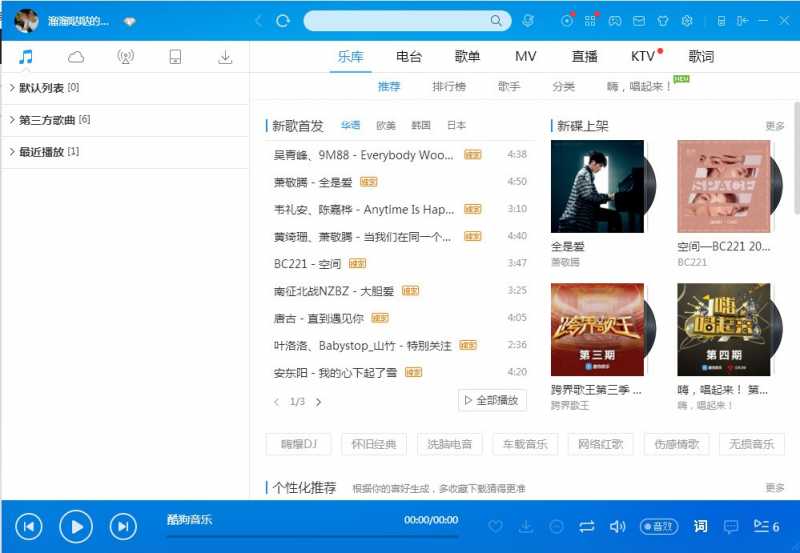Open the game controller icon
Viewport: 800px width, 553px height.
[615, 21]
